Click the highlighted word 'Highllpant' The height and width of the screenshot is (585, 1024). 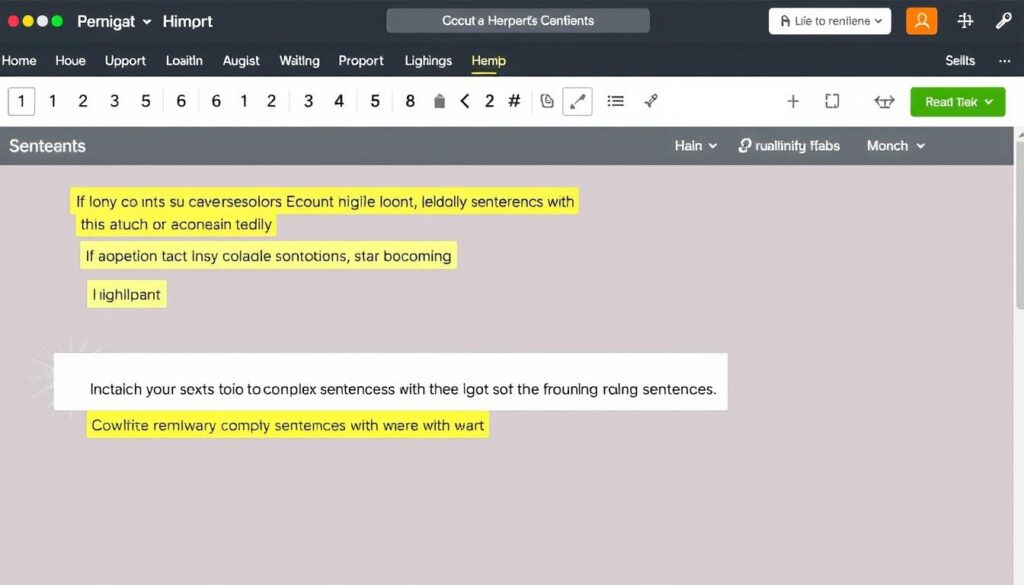pos(127,294)
